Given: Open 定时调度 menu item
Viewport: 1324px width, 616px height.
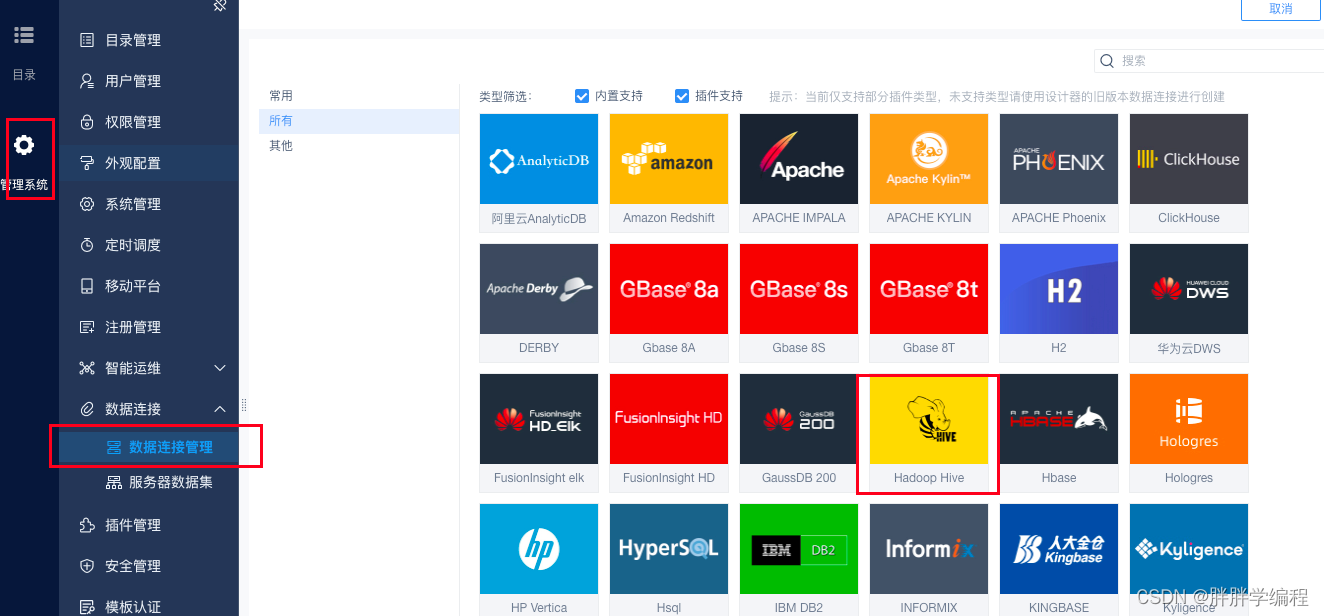Looking at the screenshot, I should point(149,245).
